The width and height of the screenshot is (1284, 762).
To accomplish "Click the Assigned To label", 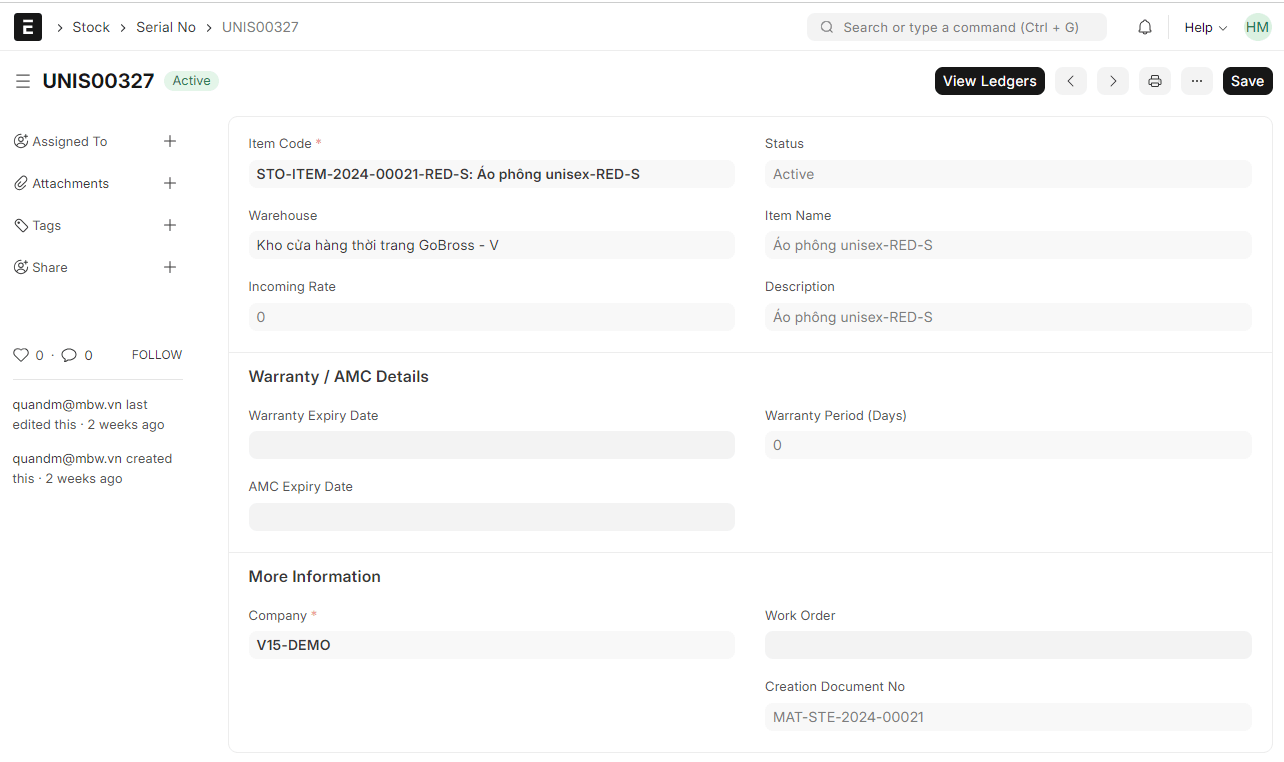I will pyautogui.click(x=69, y=141).
